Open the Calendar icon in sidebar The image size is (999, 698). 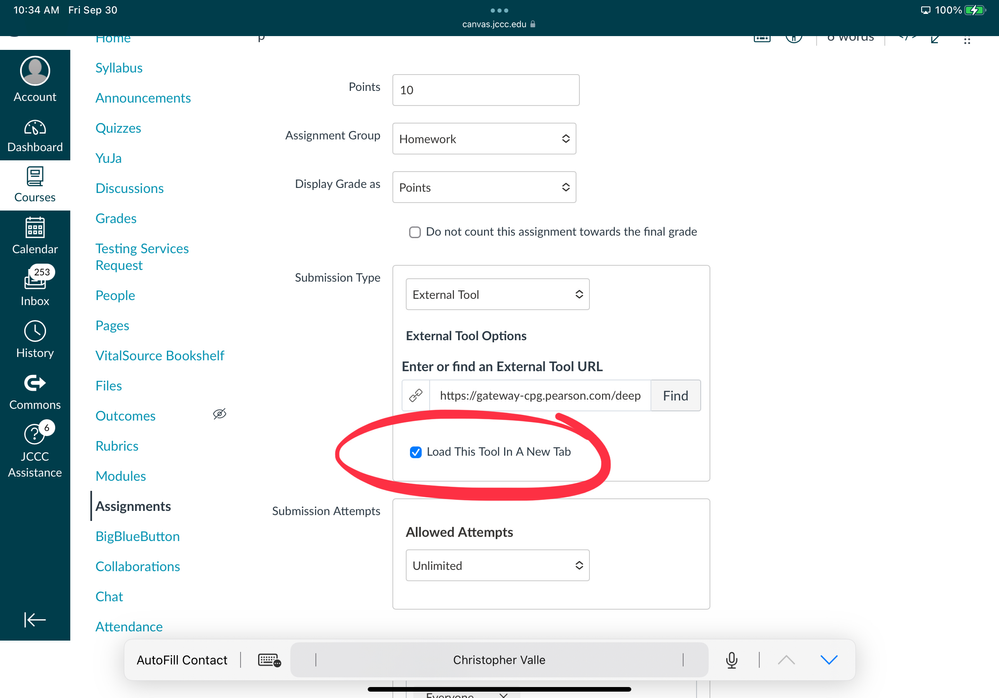tap(35, 228)
